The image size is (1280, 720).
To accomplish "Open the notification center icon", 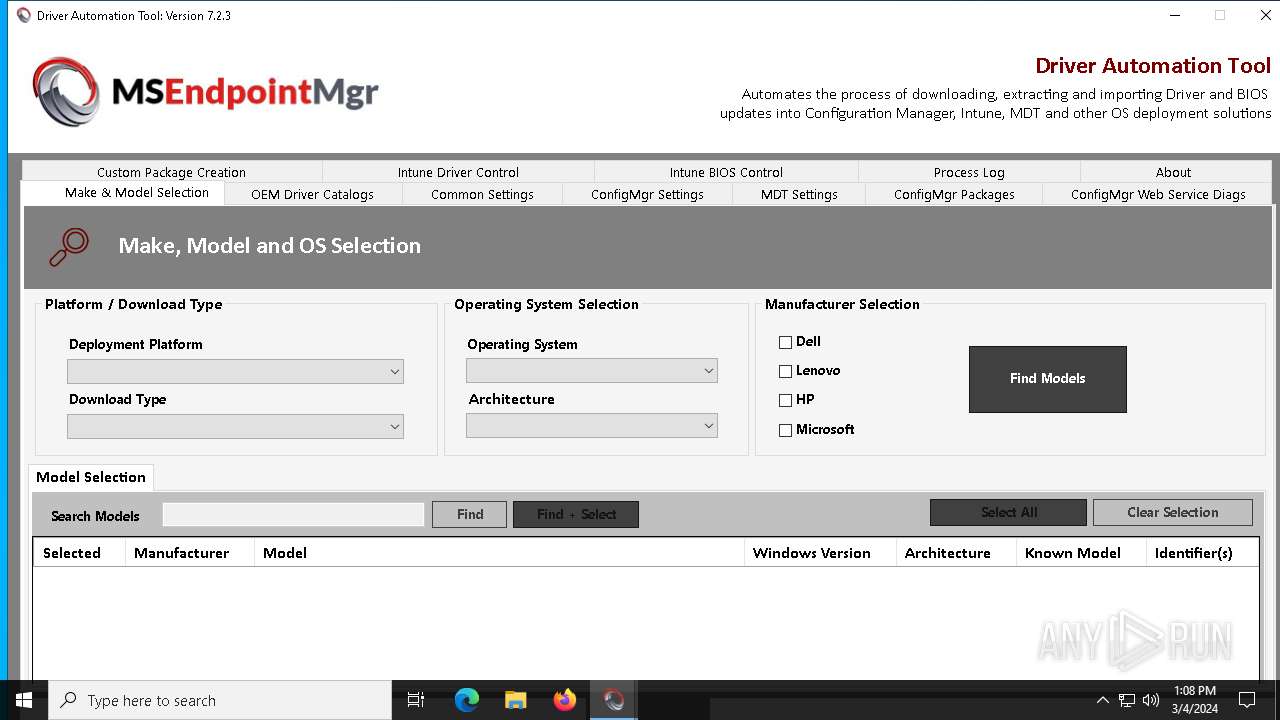I will tap(1247, 700).
